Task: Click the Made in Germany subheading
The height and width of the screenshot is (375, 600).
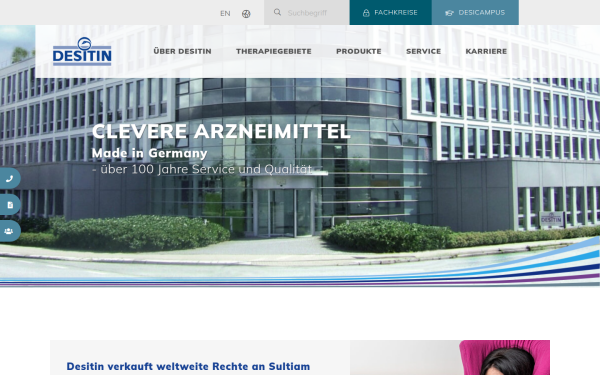Action: coord(149,153)
